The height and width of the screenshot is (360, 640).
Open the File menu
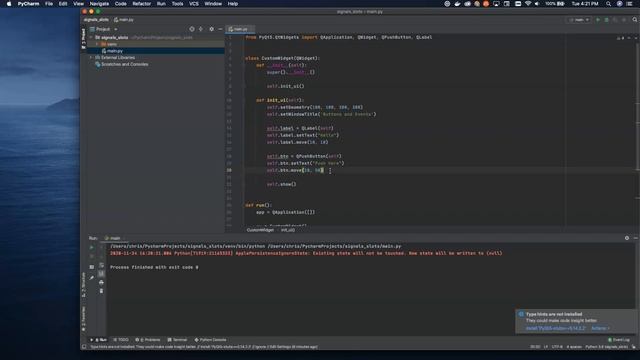49,4
